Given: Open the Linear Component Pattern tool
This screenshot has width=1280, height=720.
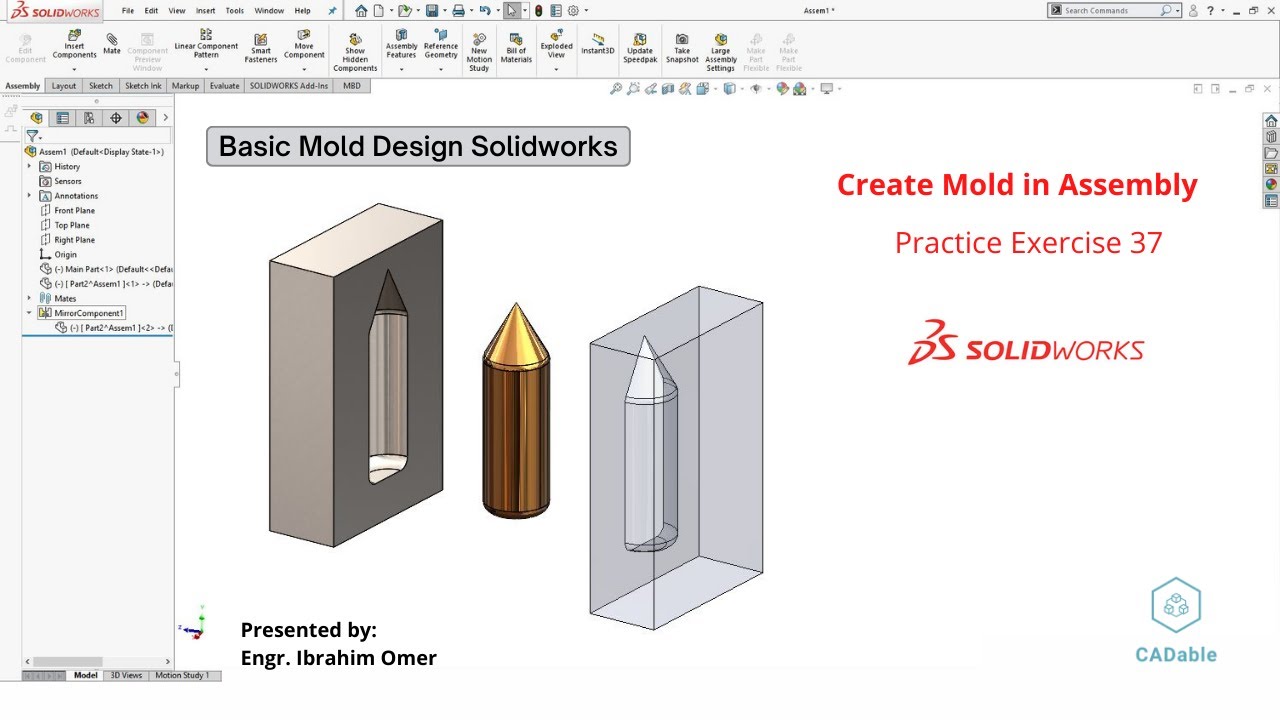Looking at the screenshot, I should pos(206,44).
